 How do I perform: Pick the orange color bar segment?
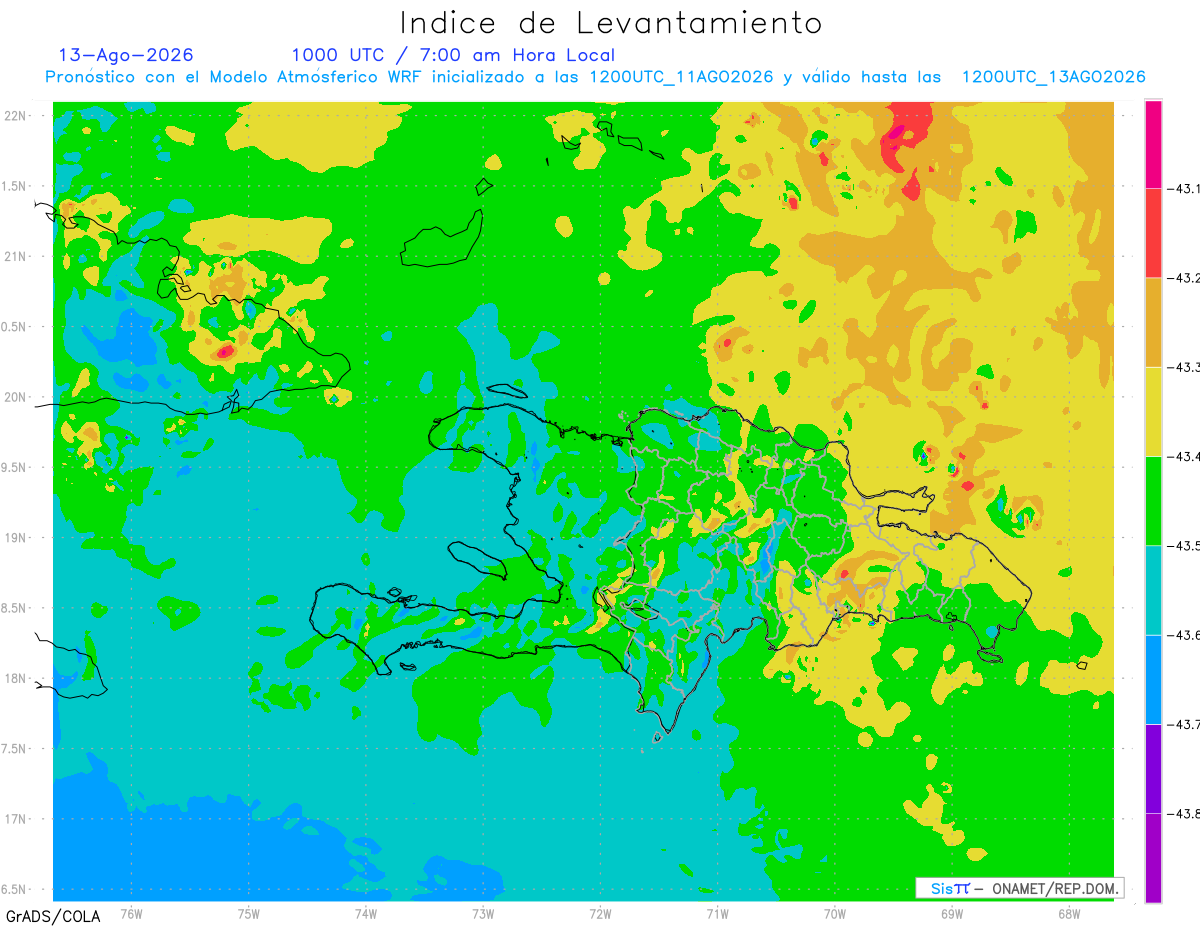click(1153, 322)
